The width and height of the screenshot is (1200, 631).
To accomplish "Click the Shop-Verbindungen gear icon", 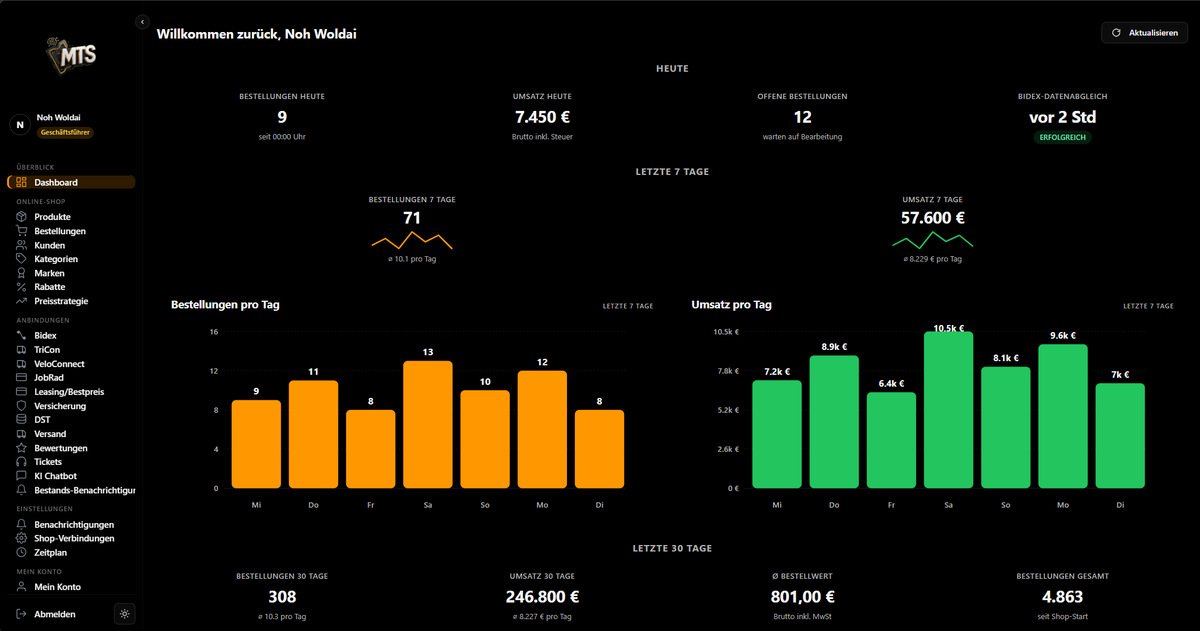I will [21, 538].
